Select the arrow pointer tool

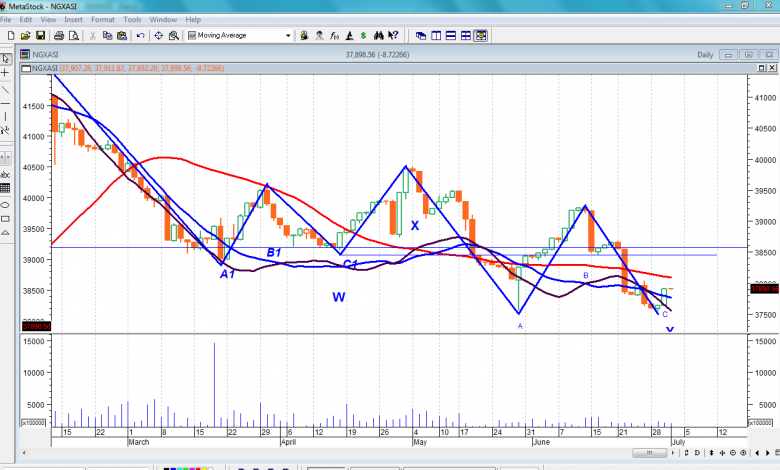(x=5, y=59)
